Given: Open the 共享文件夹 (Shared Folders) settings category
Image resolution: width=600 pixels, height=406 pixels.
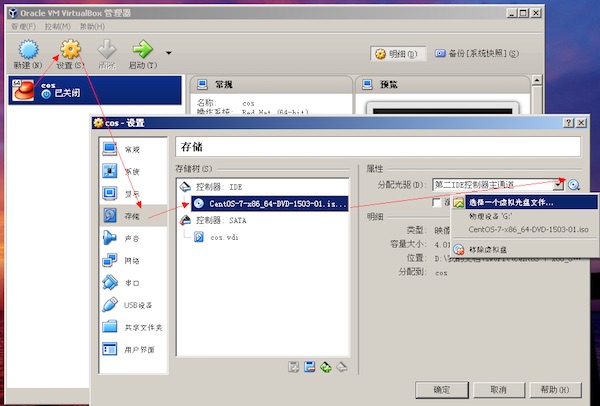Looking at the screenshot, I should pos(133,327).
